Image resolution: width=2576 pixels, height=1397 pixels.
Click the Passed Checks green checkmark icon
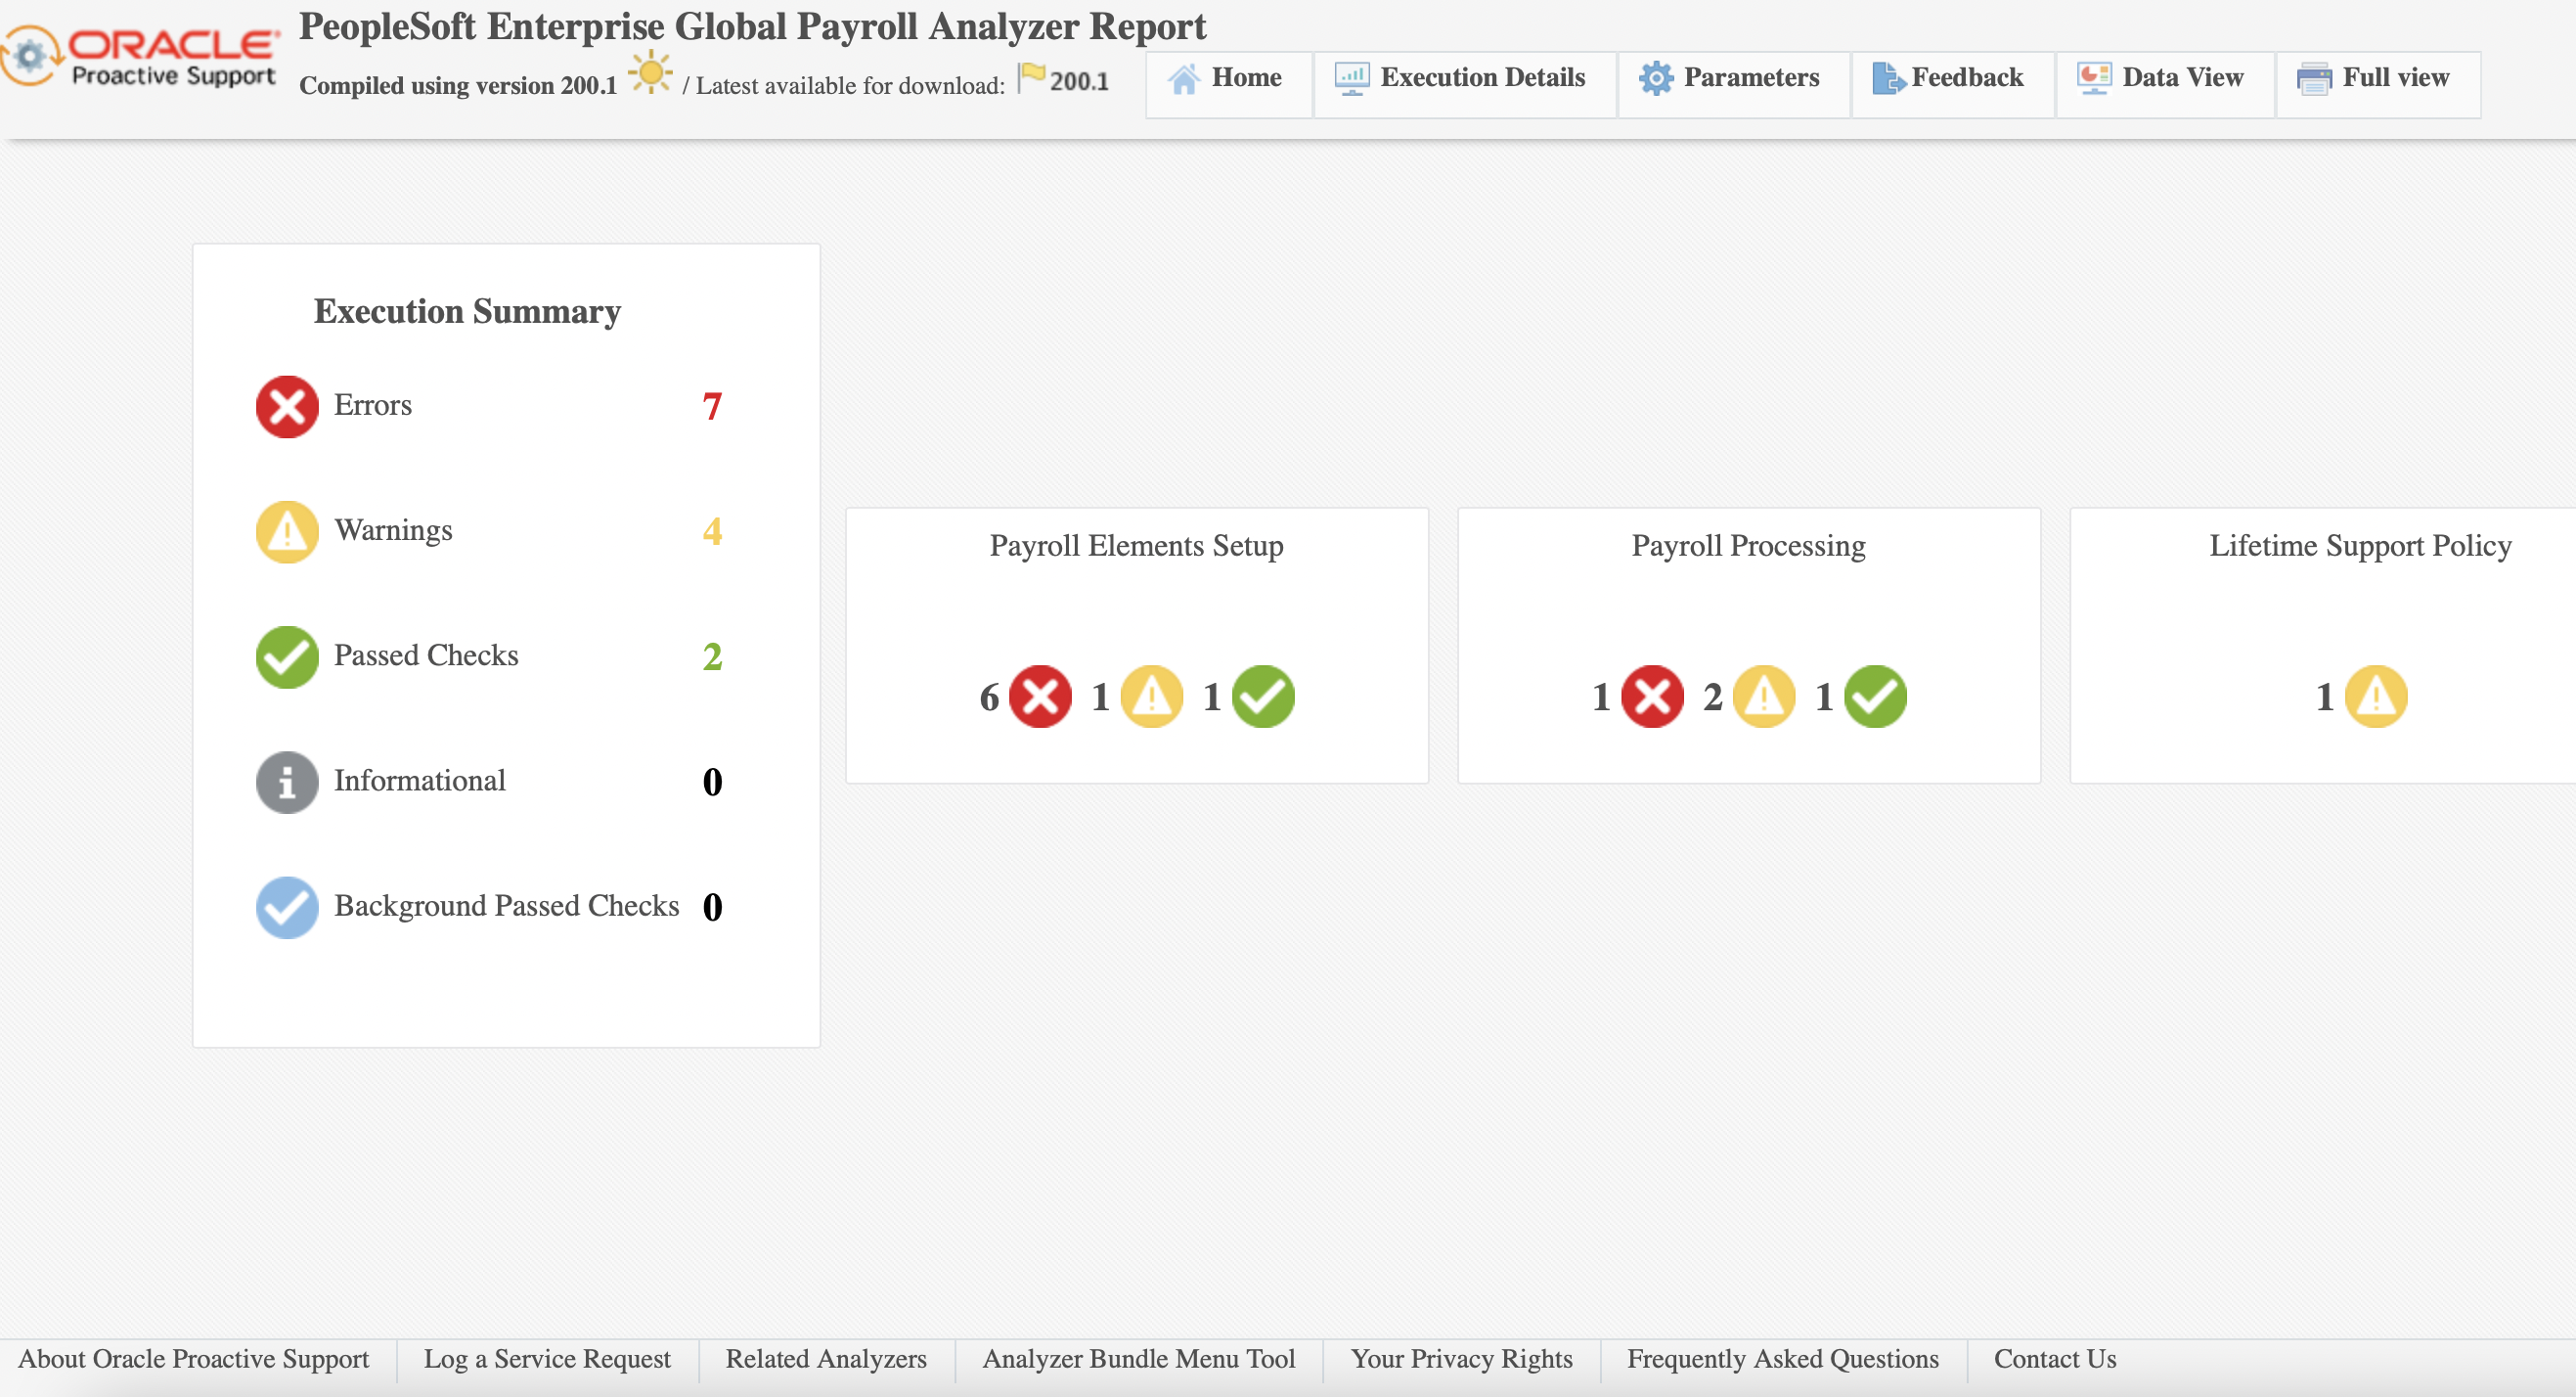point(284,655)
